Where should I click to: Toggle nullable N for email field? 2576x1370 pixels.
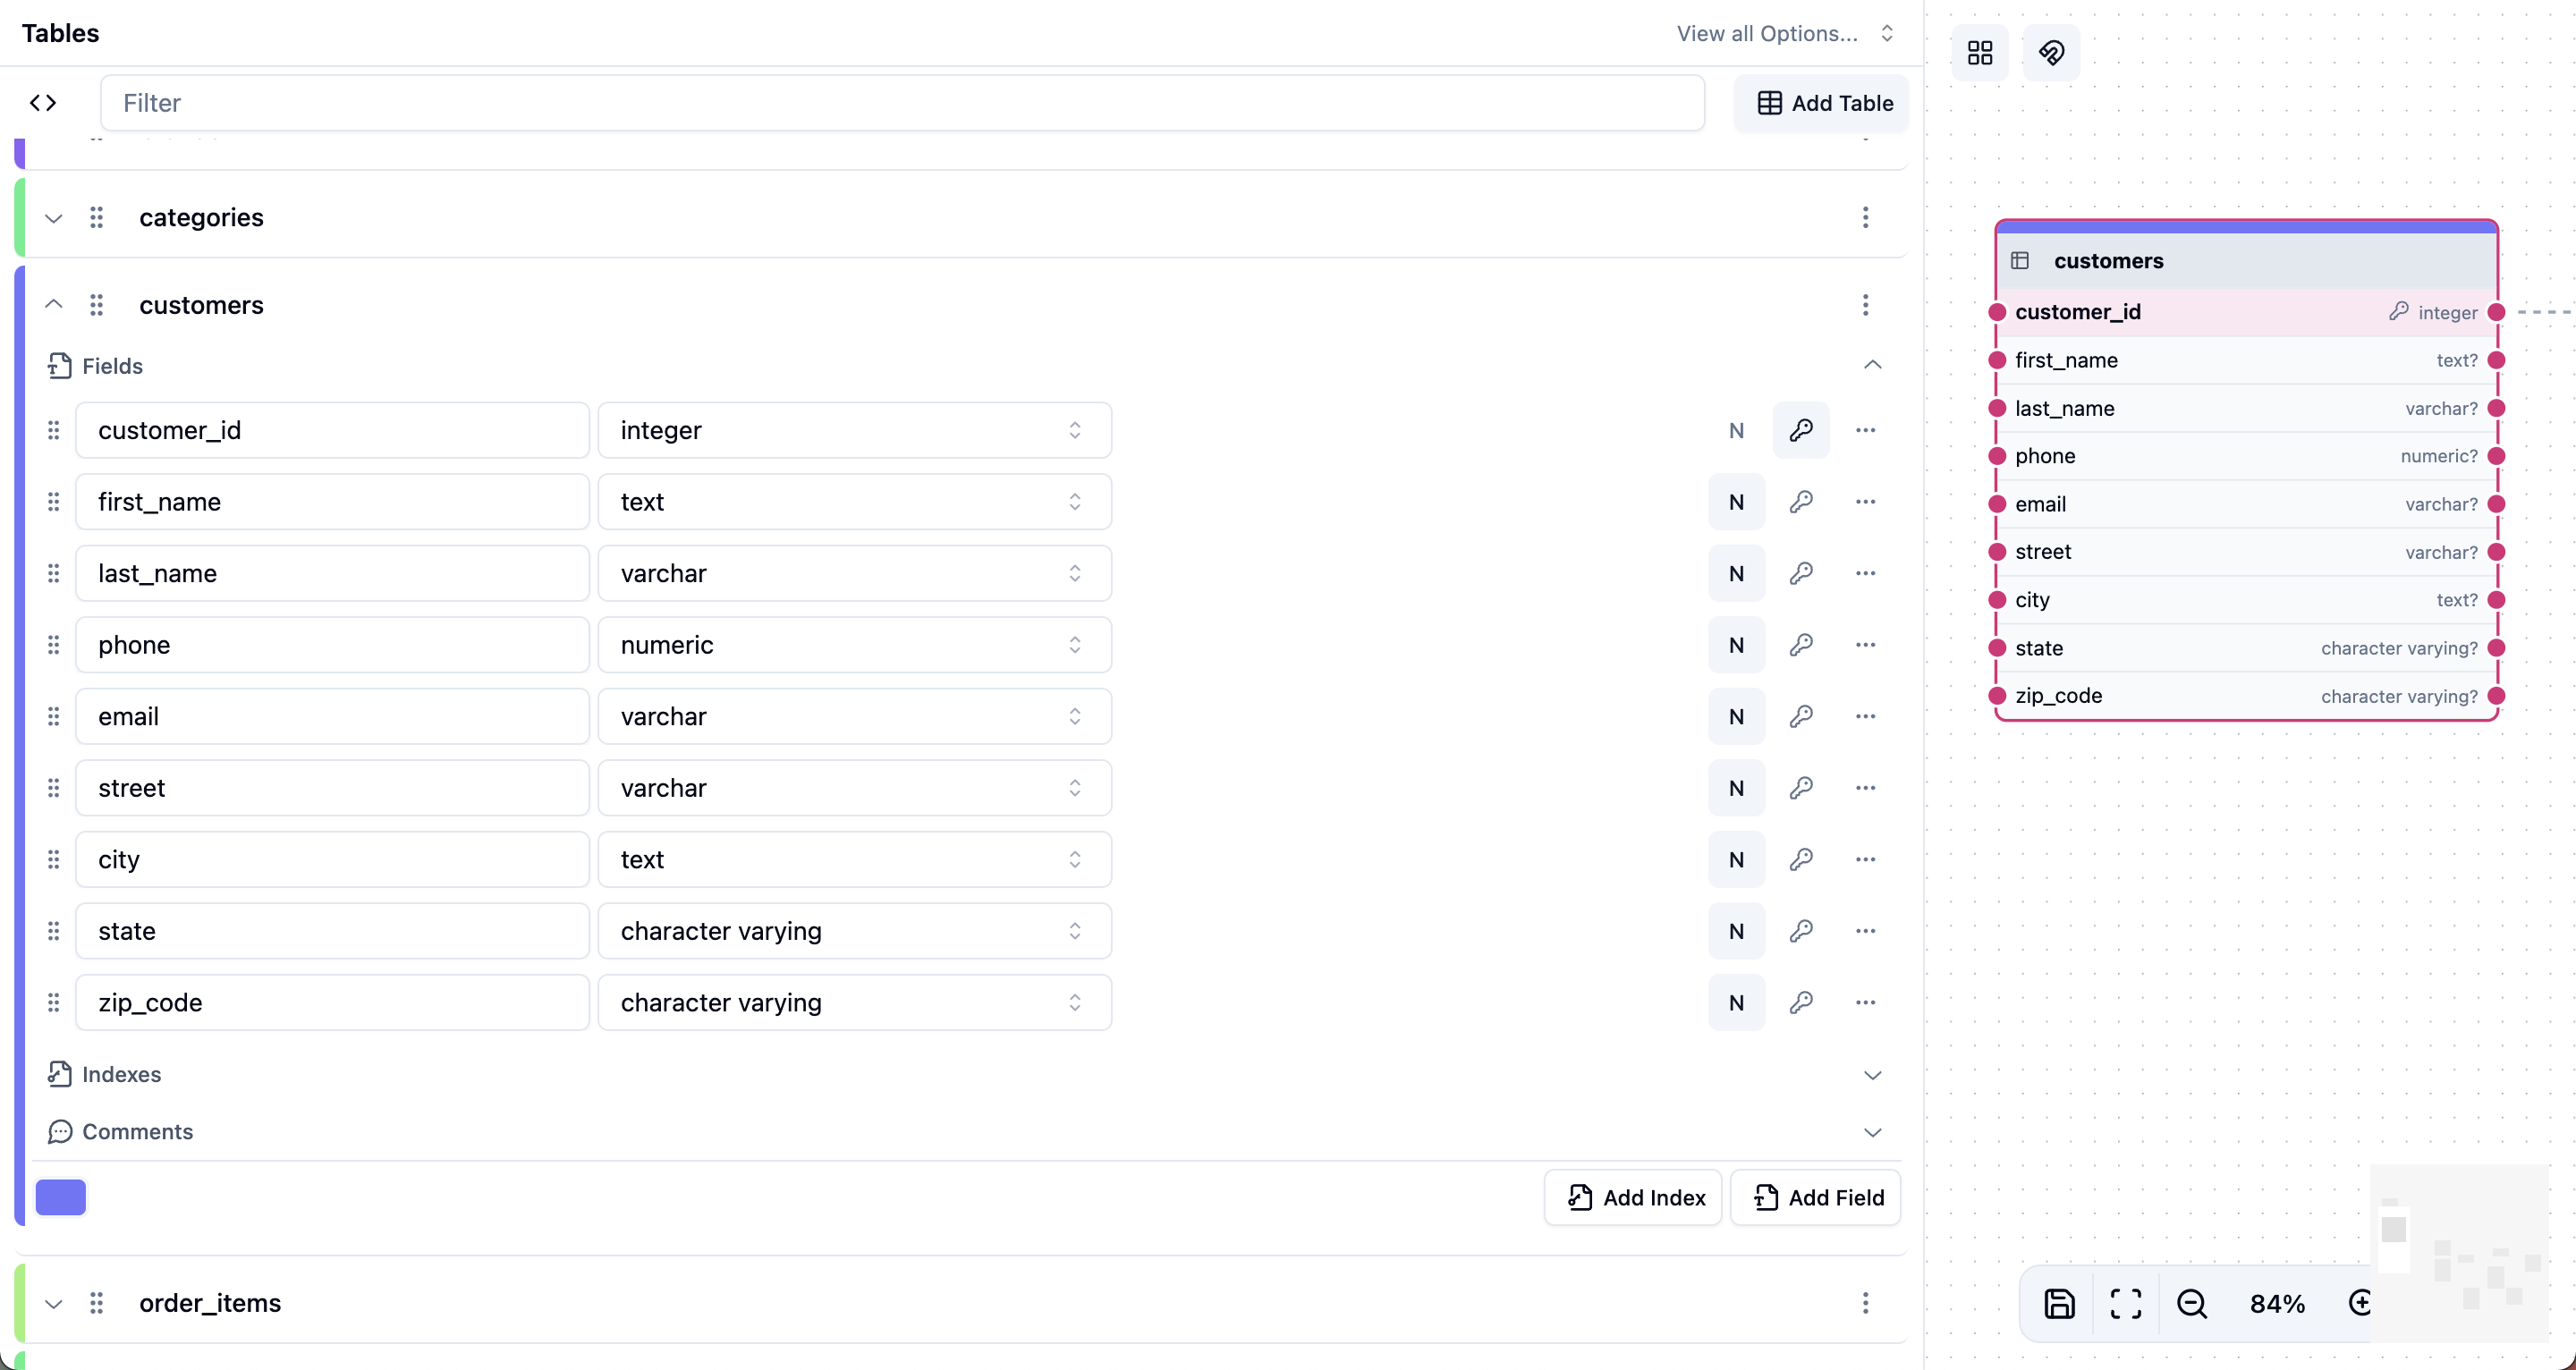click(1736, 717)
